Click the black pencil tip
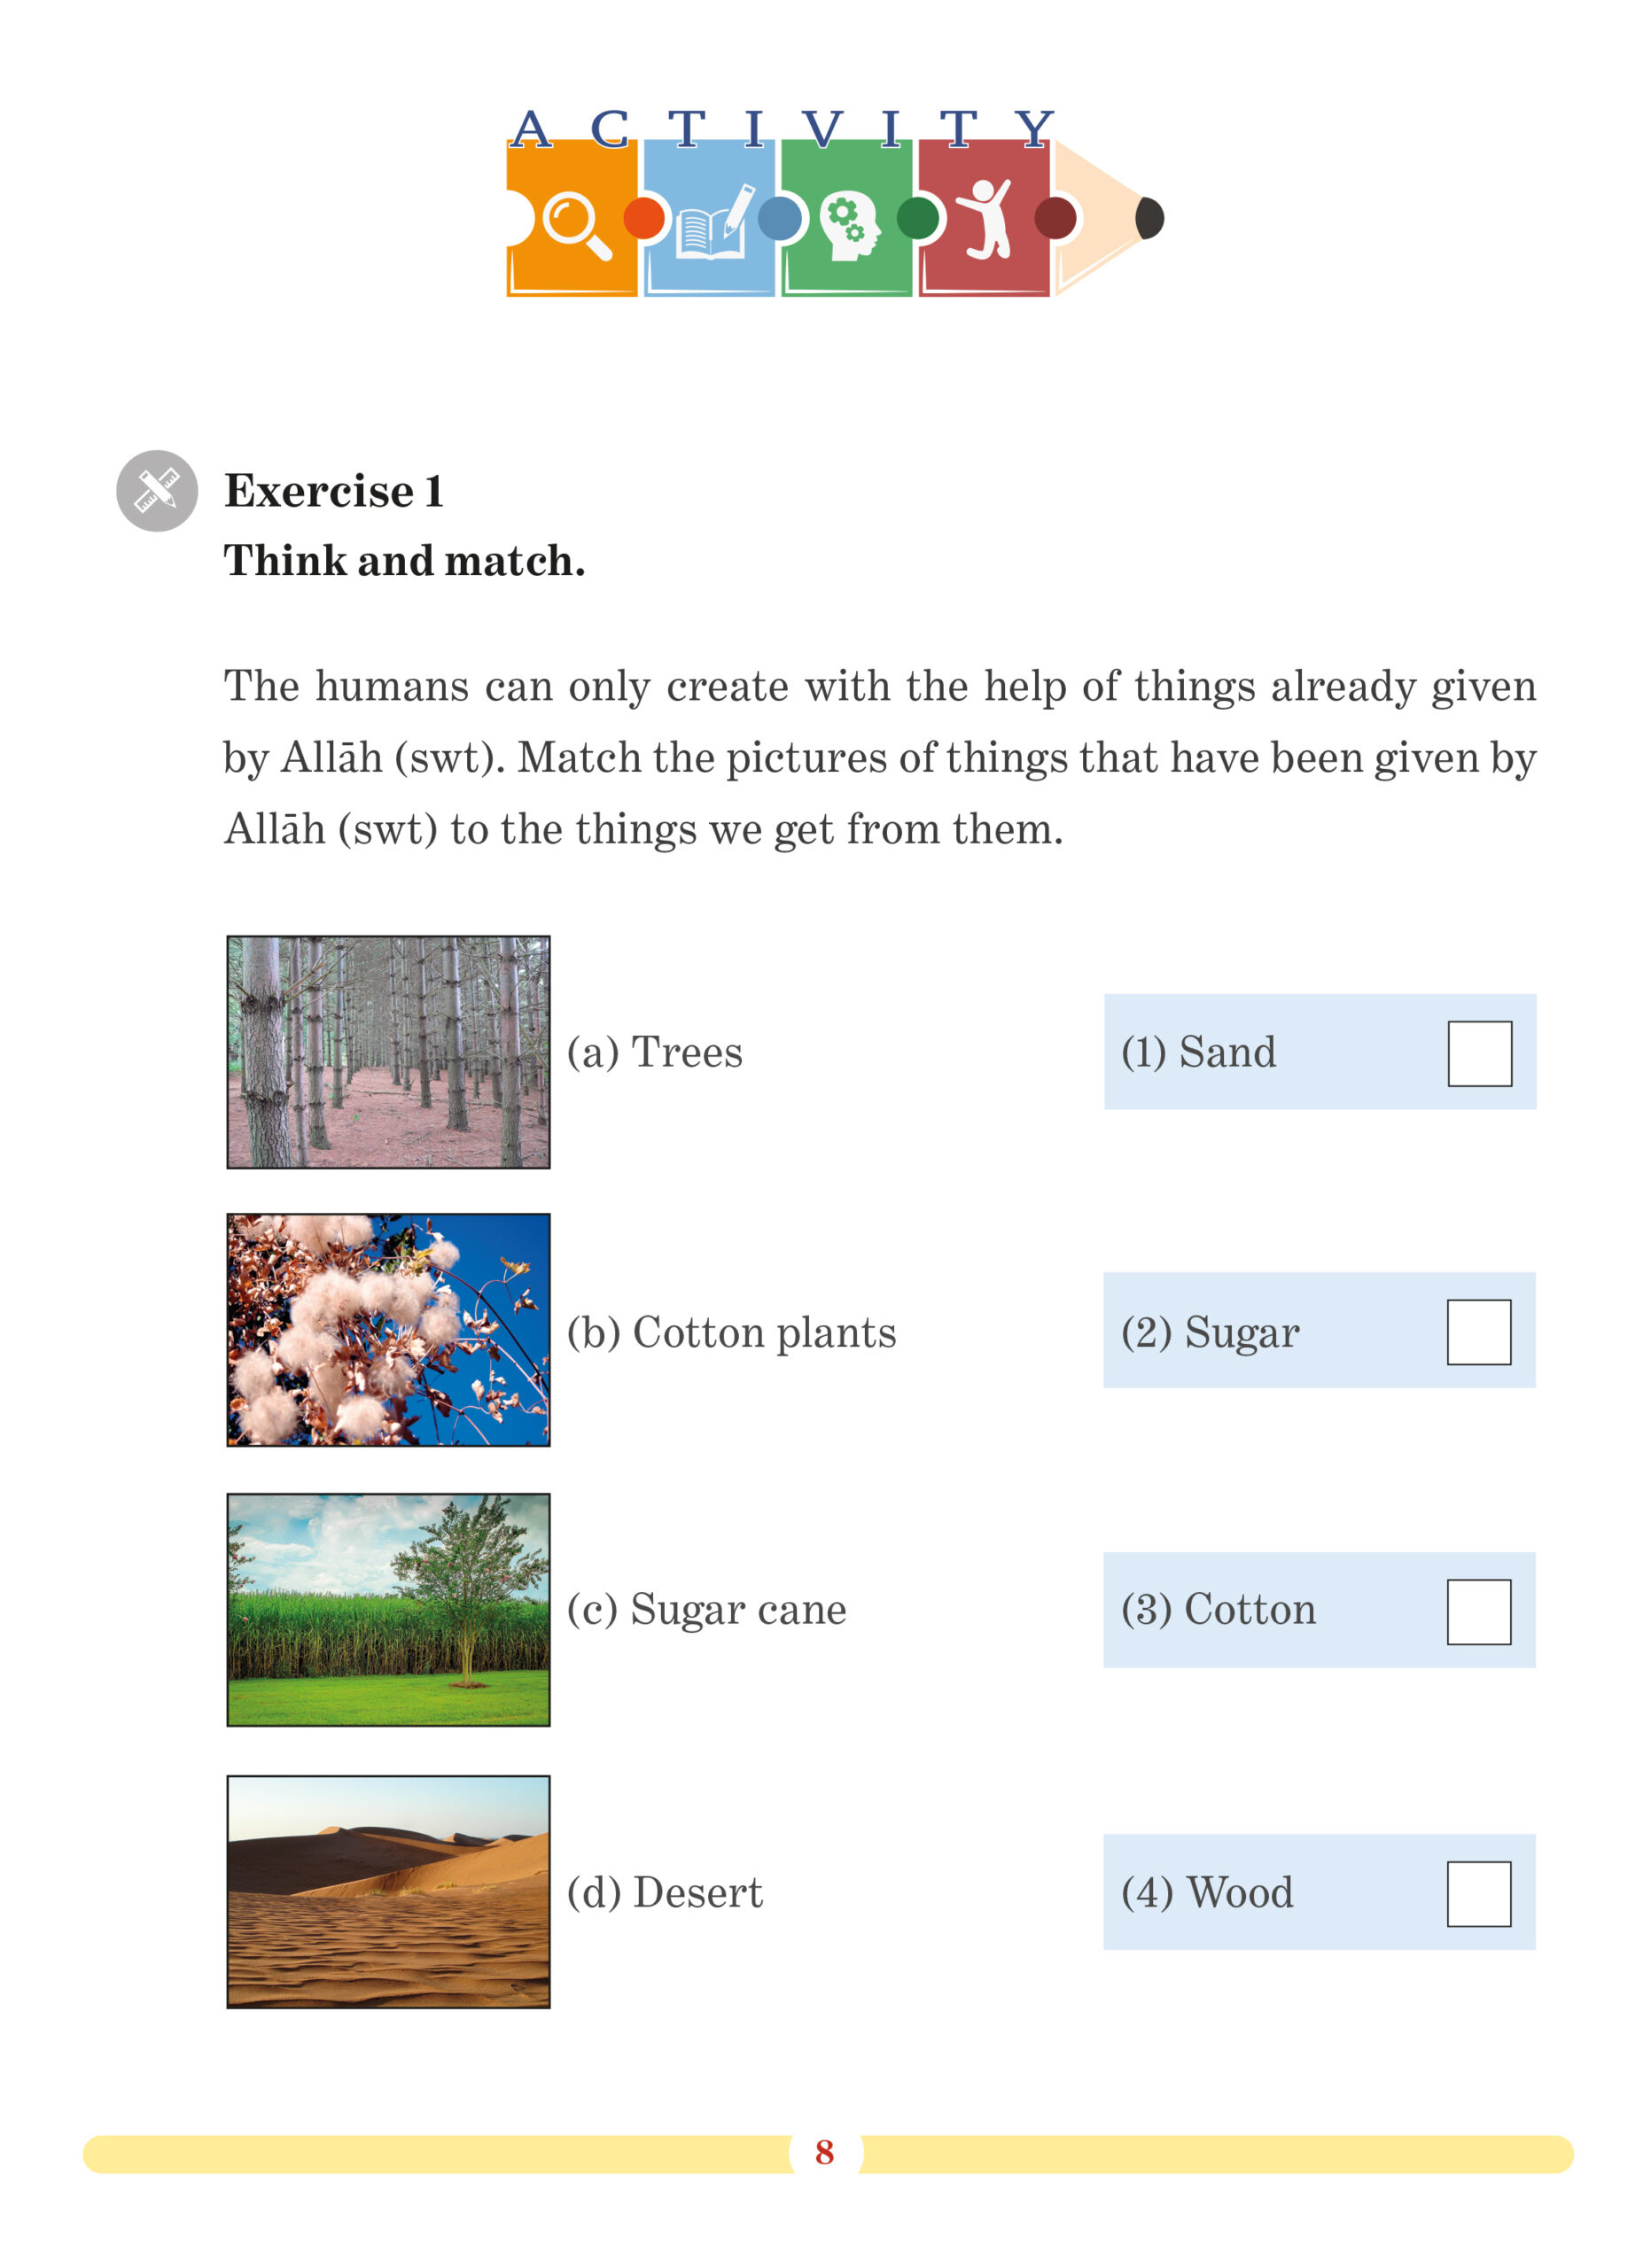Screen dimensions: 1651x2268 click(x=1150, y=218)
